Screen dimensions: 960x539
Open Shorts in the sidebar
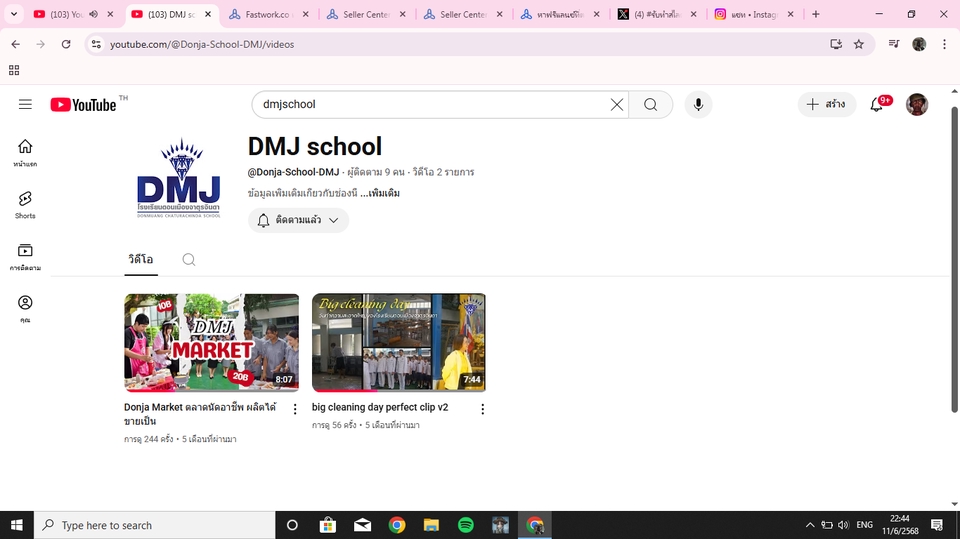click(x=25, y=204)
